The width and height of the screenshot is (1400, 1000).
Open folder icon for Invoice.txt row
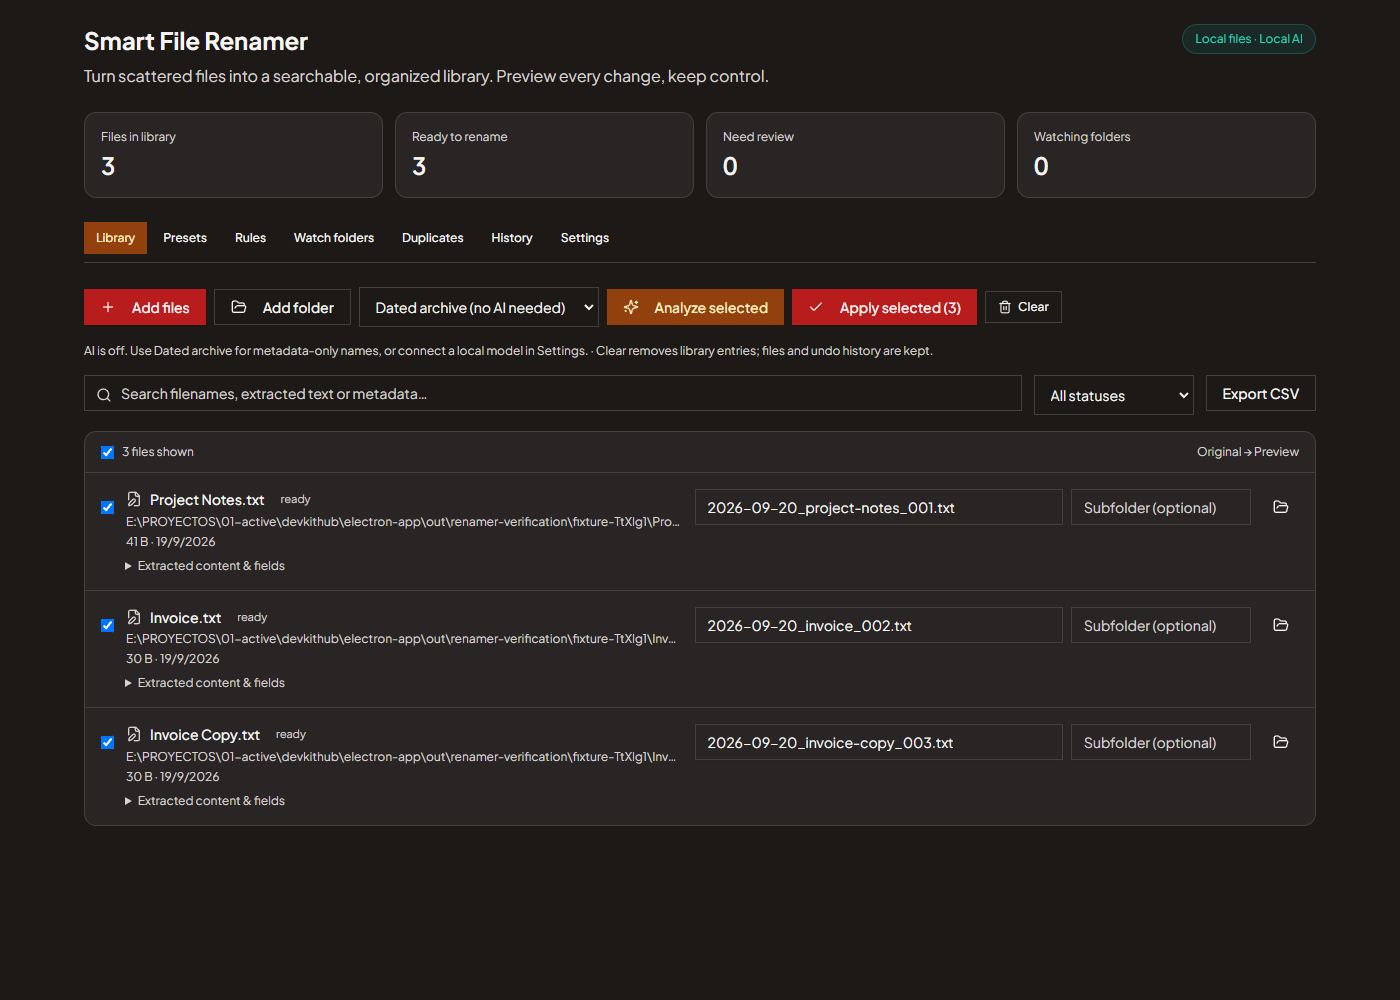[x=1280, y=625]
